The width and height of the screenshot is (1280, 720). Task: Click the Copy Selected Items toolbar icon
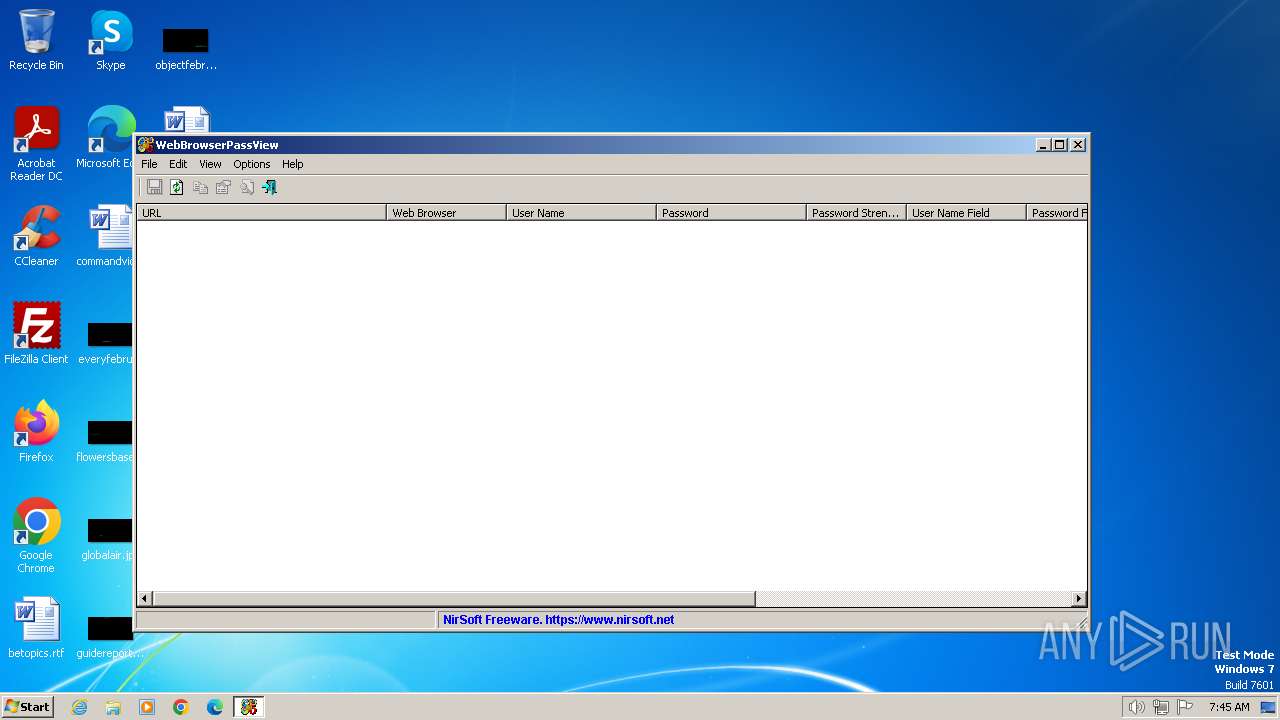coord(200,187)
